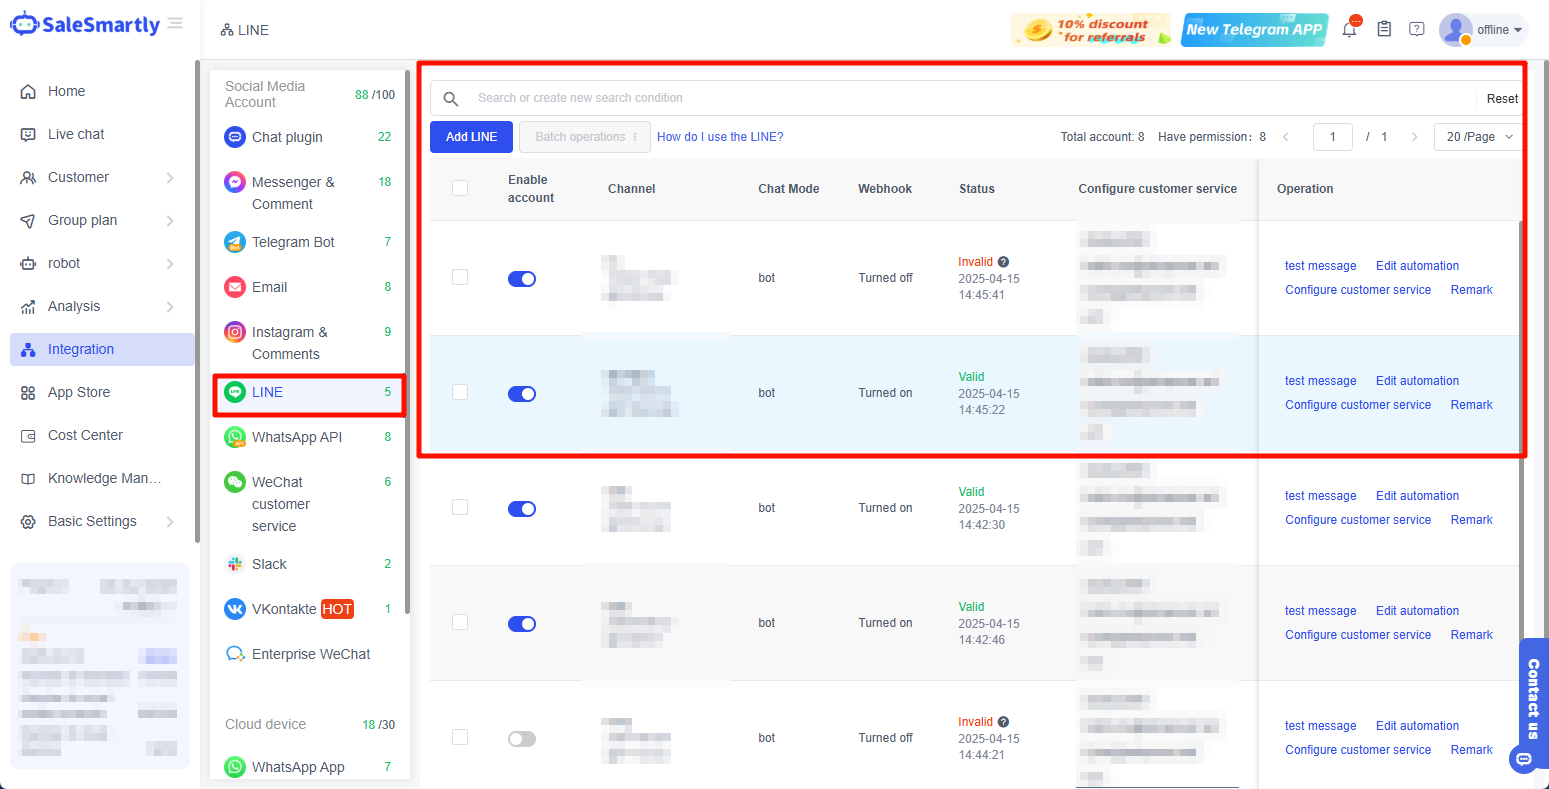Click the Add LINE button
This screenshot has height=789, width=1549.
(x=471, y=137)
